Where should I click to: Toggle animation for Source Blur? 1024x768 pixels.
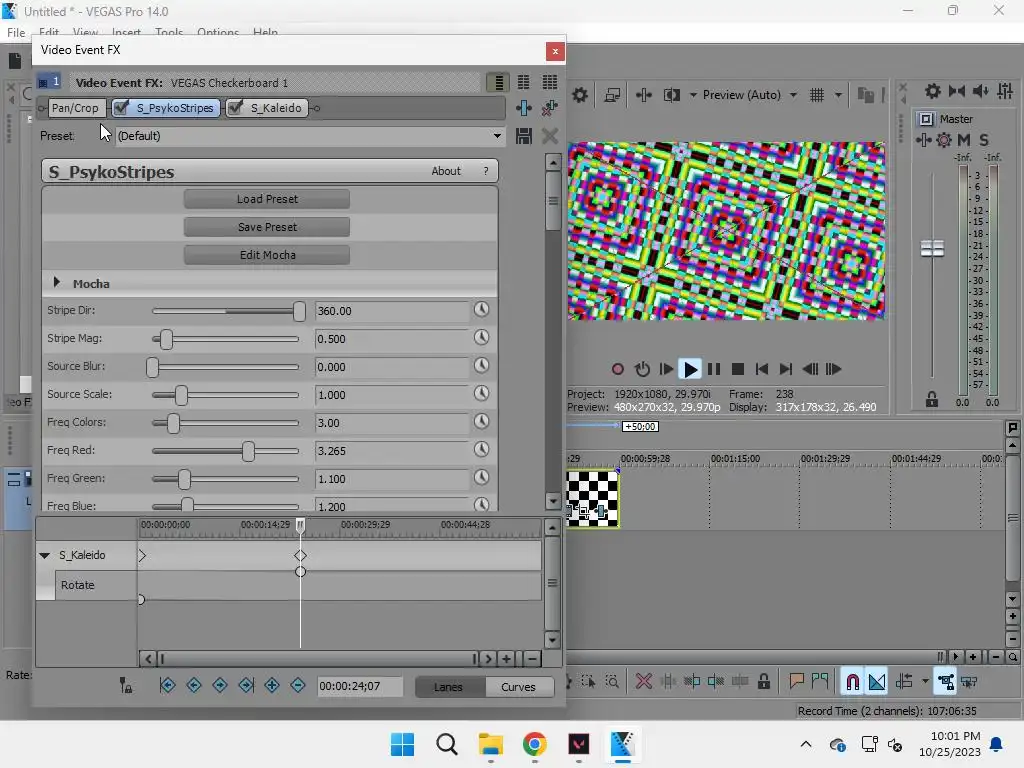[x=481, y=366]
